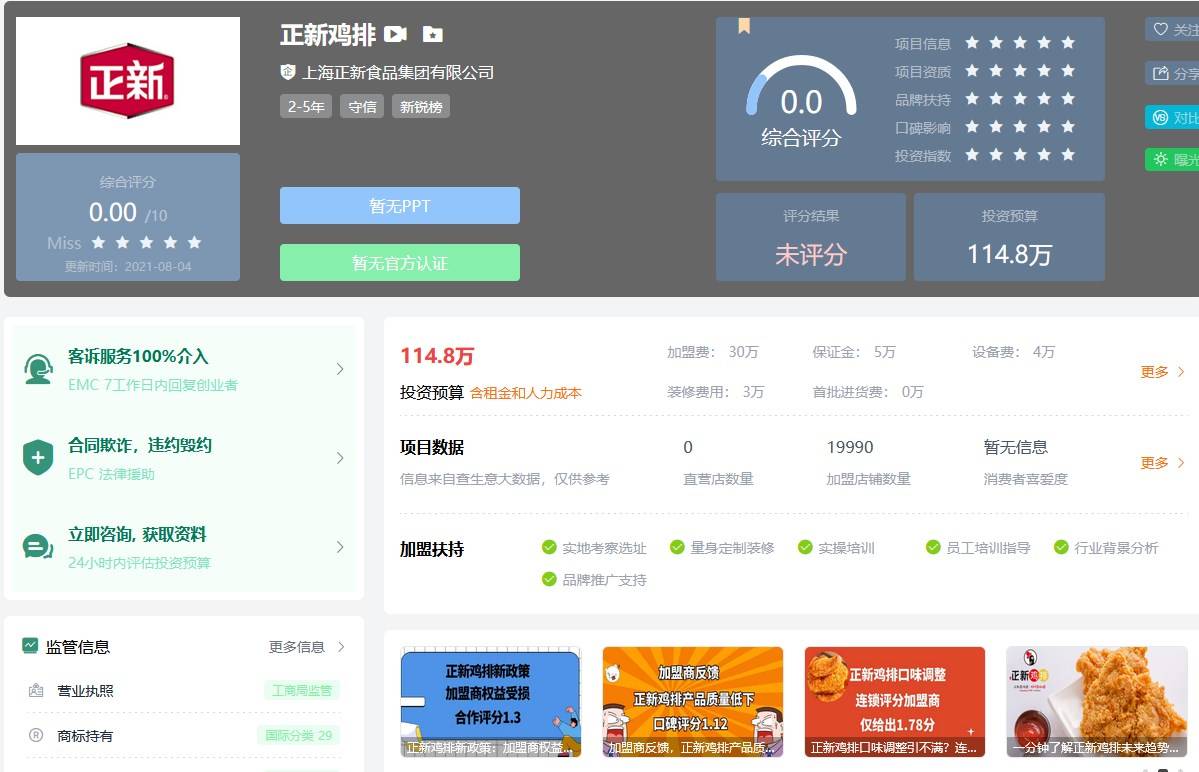Screen dimensions: 1199x772
Task: Click the 暂无官方认证 button
Action: point(400,263)
